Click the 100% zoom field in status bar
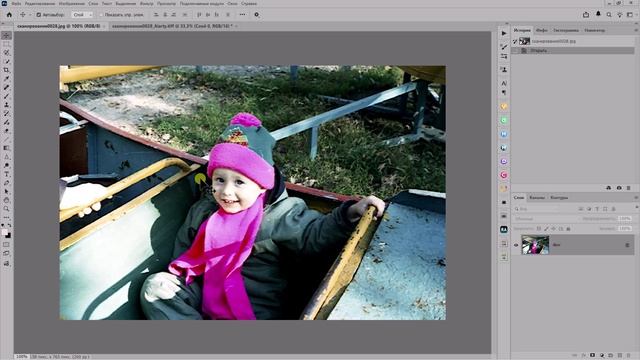The image size is (640, 360). tap(21, 357)
